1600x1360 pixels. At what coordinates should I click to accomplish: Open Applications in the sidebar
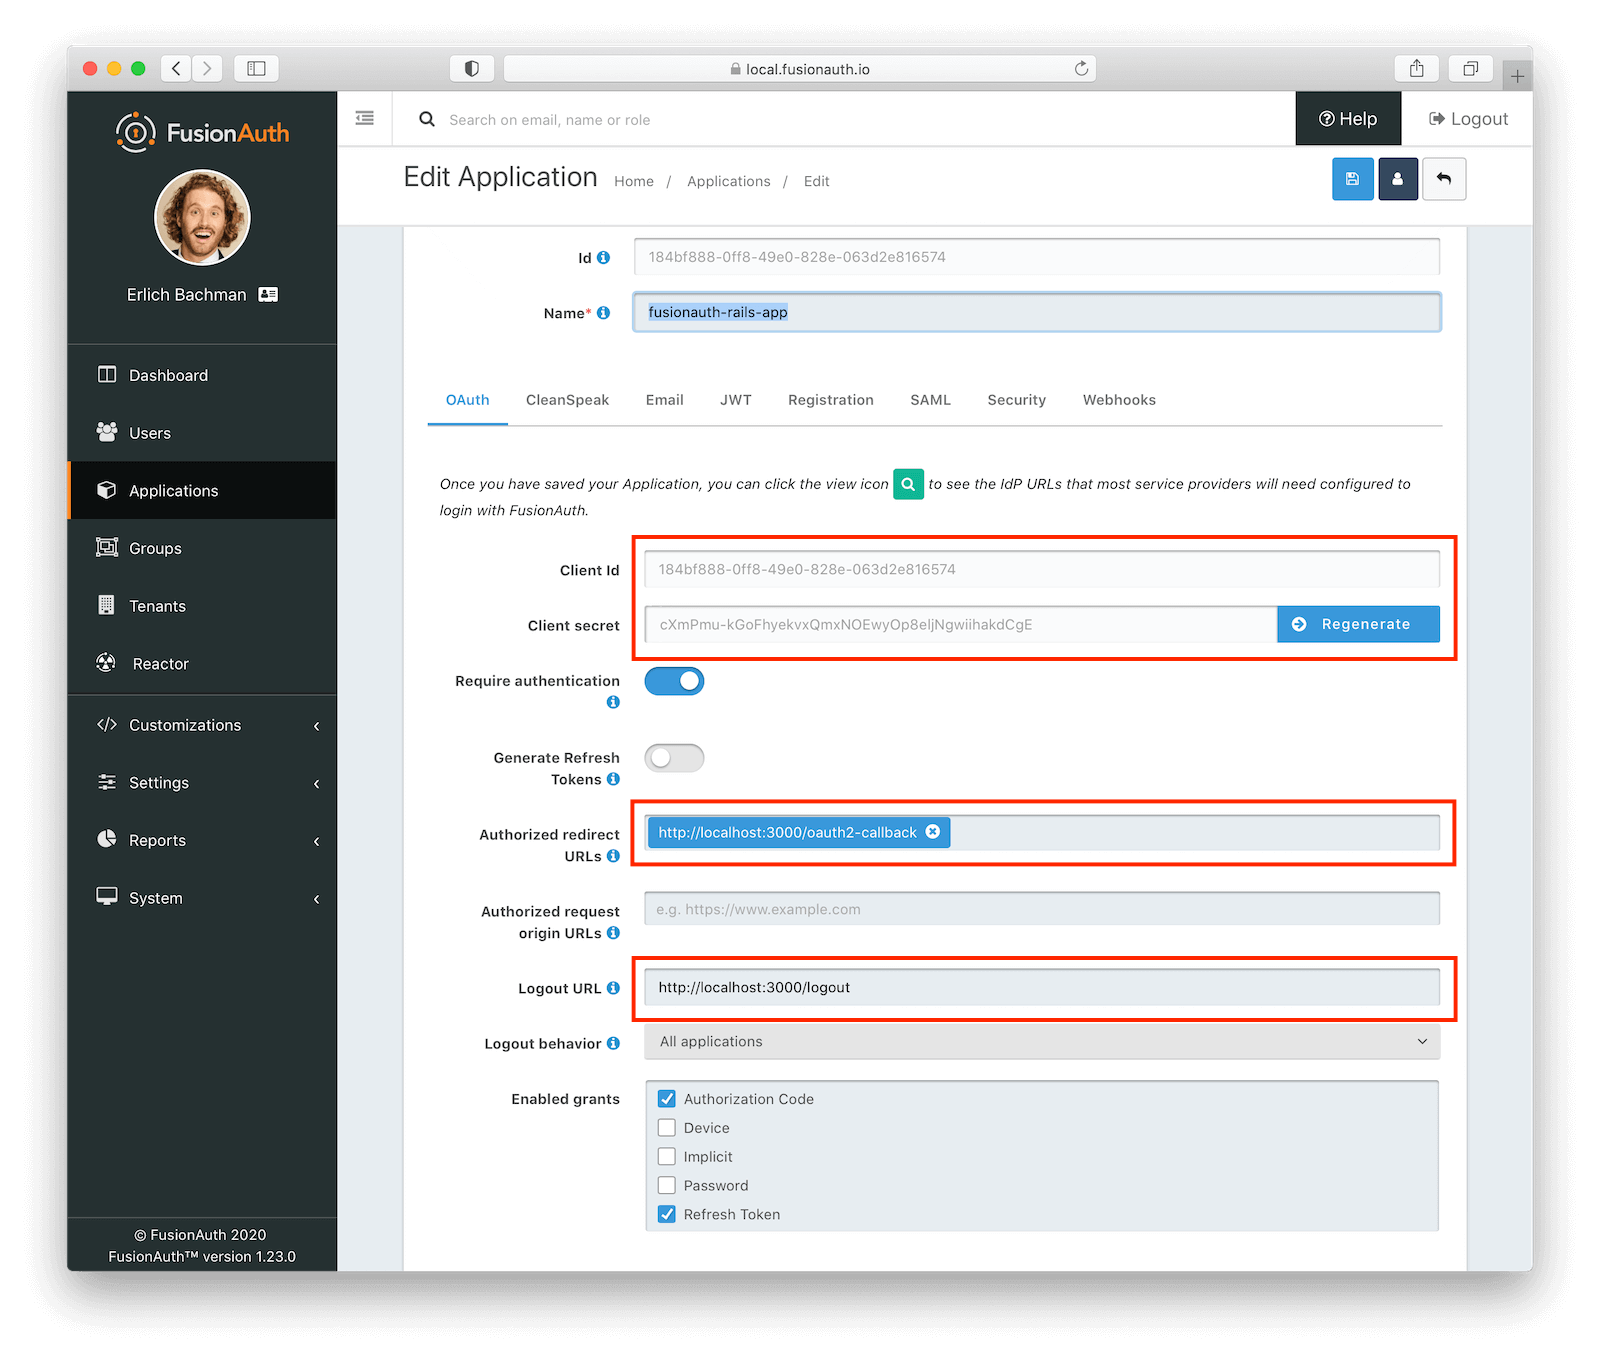tap(202, 490)
